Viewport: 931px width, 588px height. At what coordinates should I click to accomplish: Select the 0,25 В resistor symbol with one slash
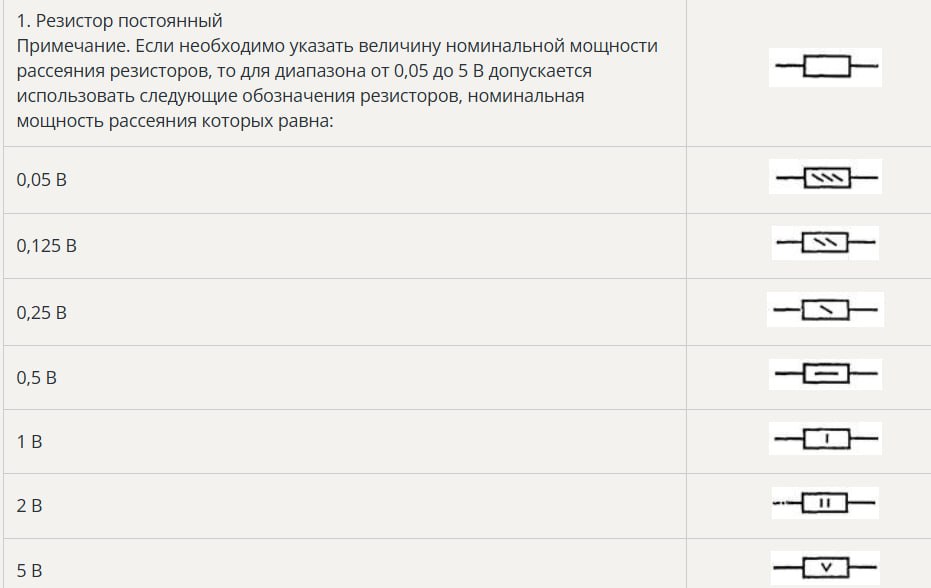tap(825, 309)
